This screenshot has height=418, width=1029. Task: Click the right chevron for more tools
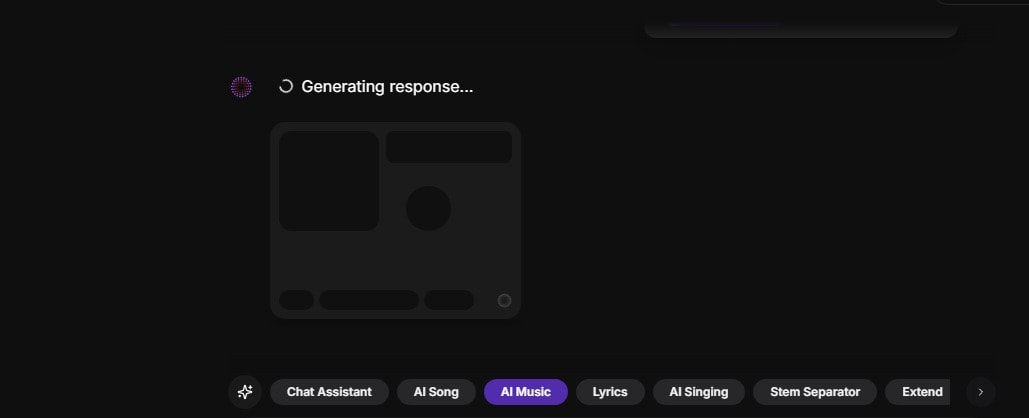click(981, 392)
